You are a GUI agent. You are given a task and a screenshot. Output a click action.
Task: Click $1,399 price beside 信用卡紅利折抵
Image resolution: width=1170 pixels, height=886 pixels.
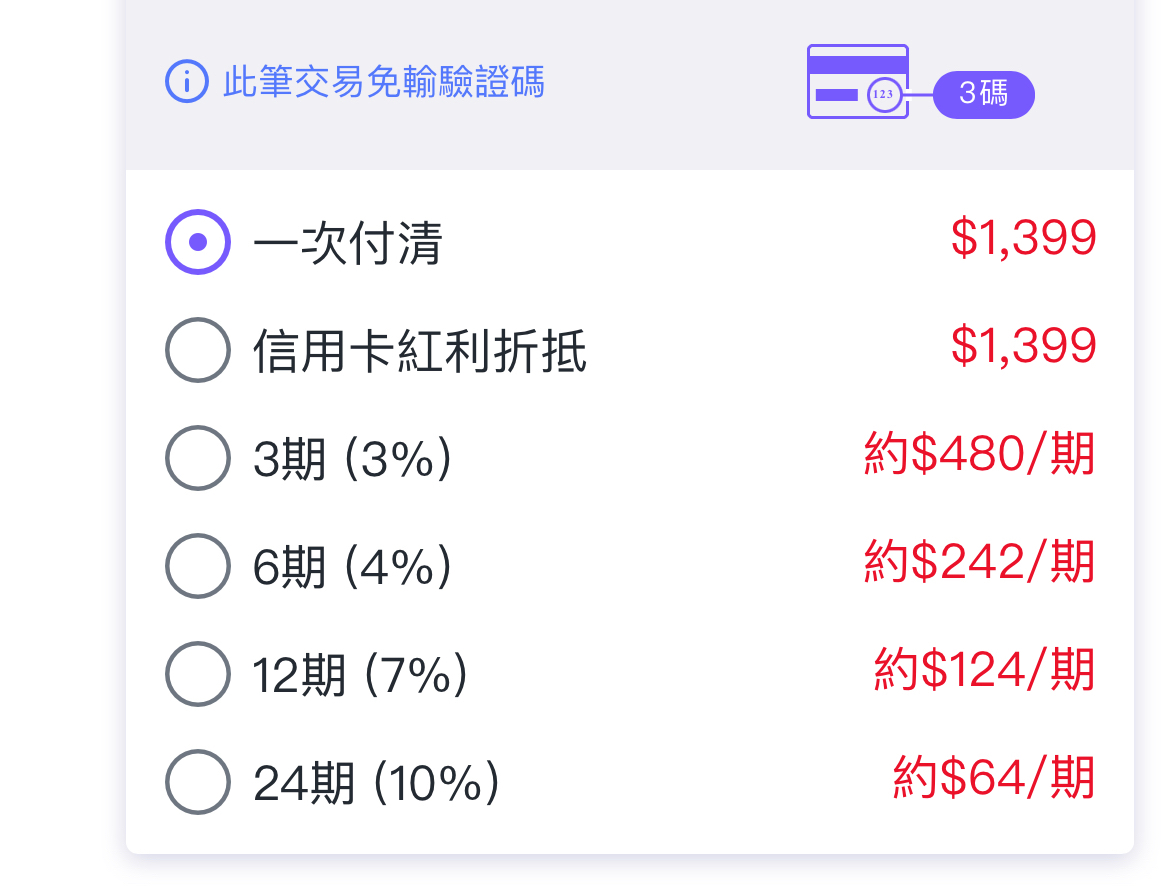[x=1023, y=346]
